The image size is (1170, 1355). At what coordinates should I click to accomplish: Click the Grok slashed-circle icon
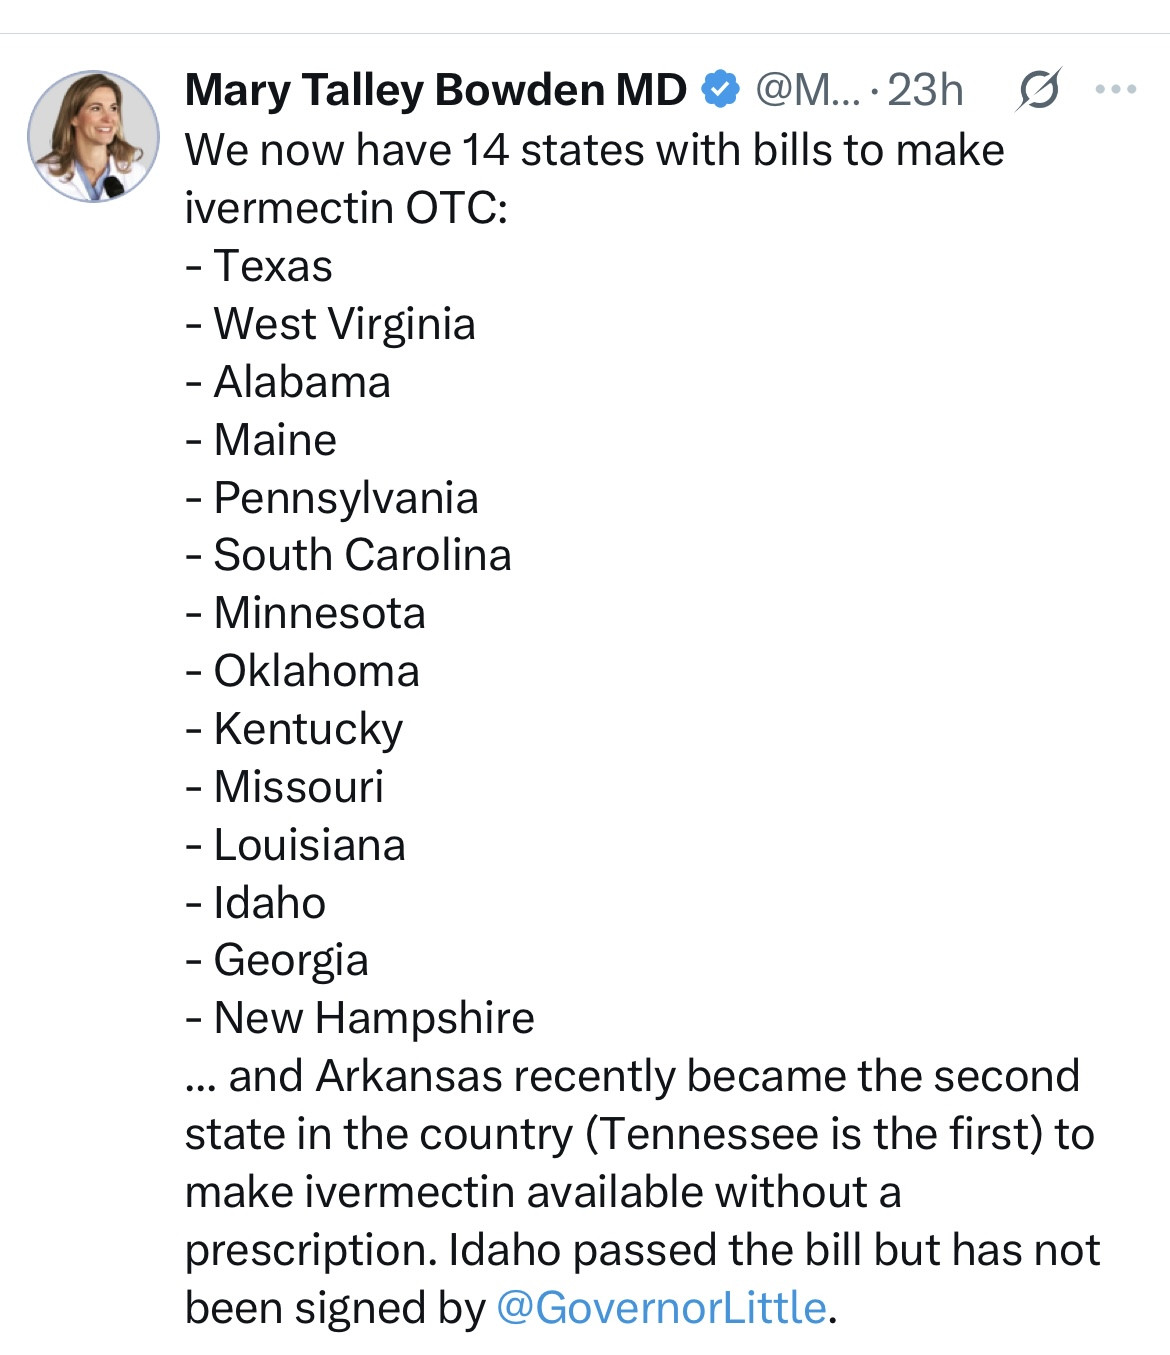pyautogui.click(x=1039, y=90)
